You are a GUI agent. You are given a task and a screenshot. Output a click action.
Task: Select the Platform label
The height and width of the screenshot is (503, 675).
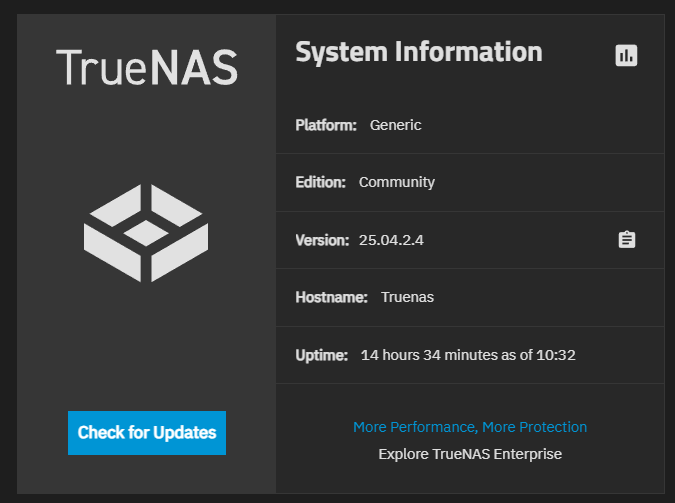pyautogui.click(x=326, y=125)
